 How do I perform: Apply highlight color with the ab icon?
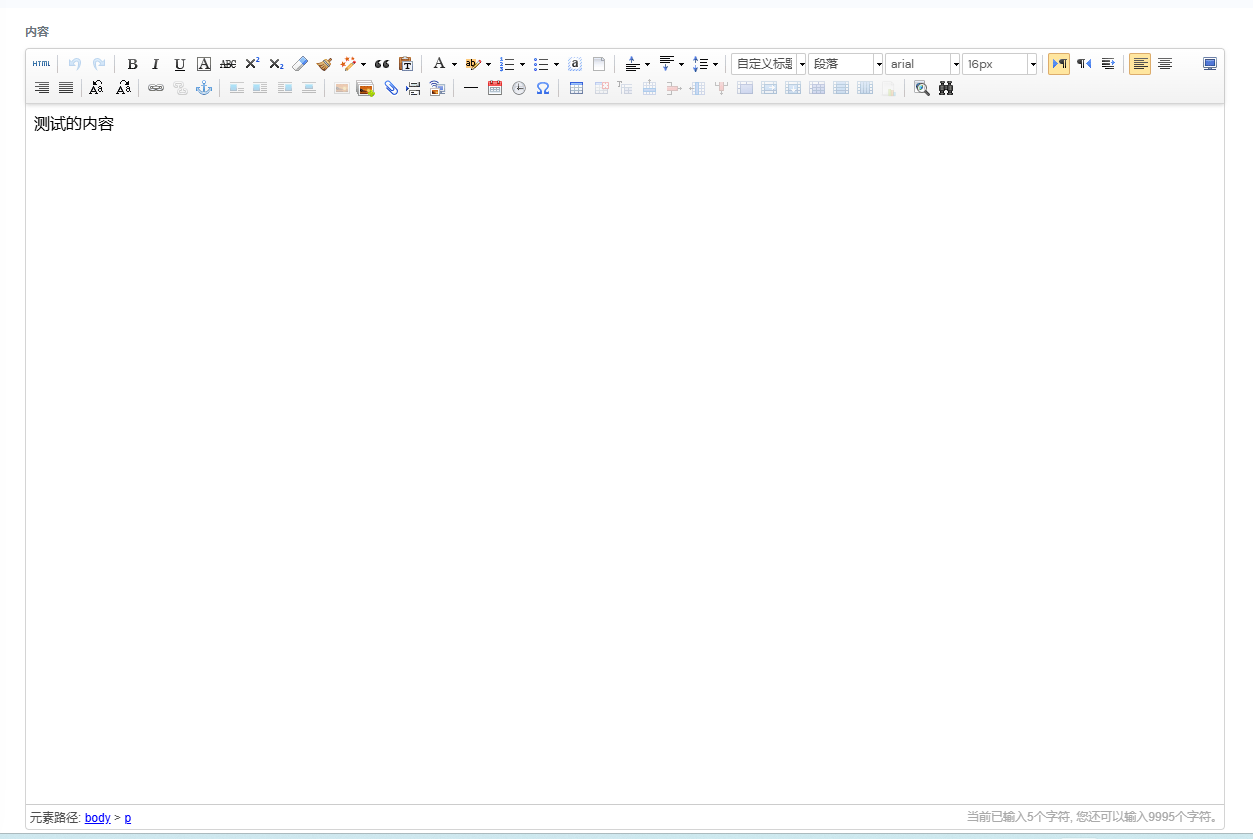pos(473,64)
